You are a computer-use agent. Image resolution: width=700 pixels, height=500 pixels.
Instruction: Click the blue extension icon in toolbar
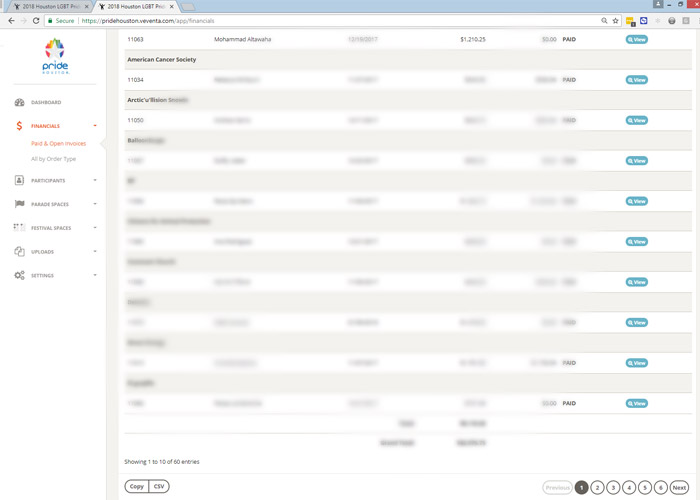coord(643,21)
